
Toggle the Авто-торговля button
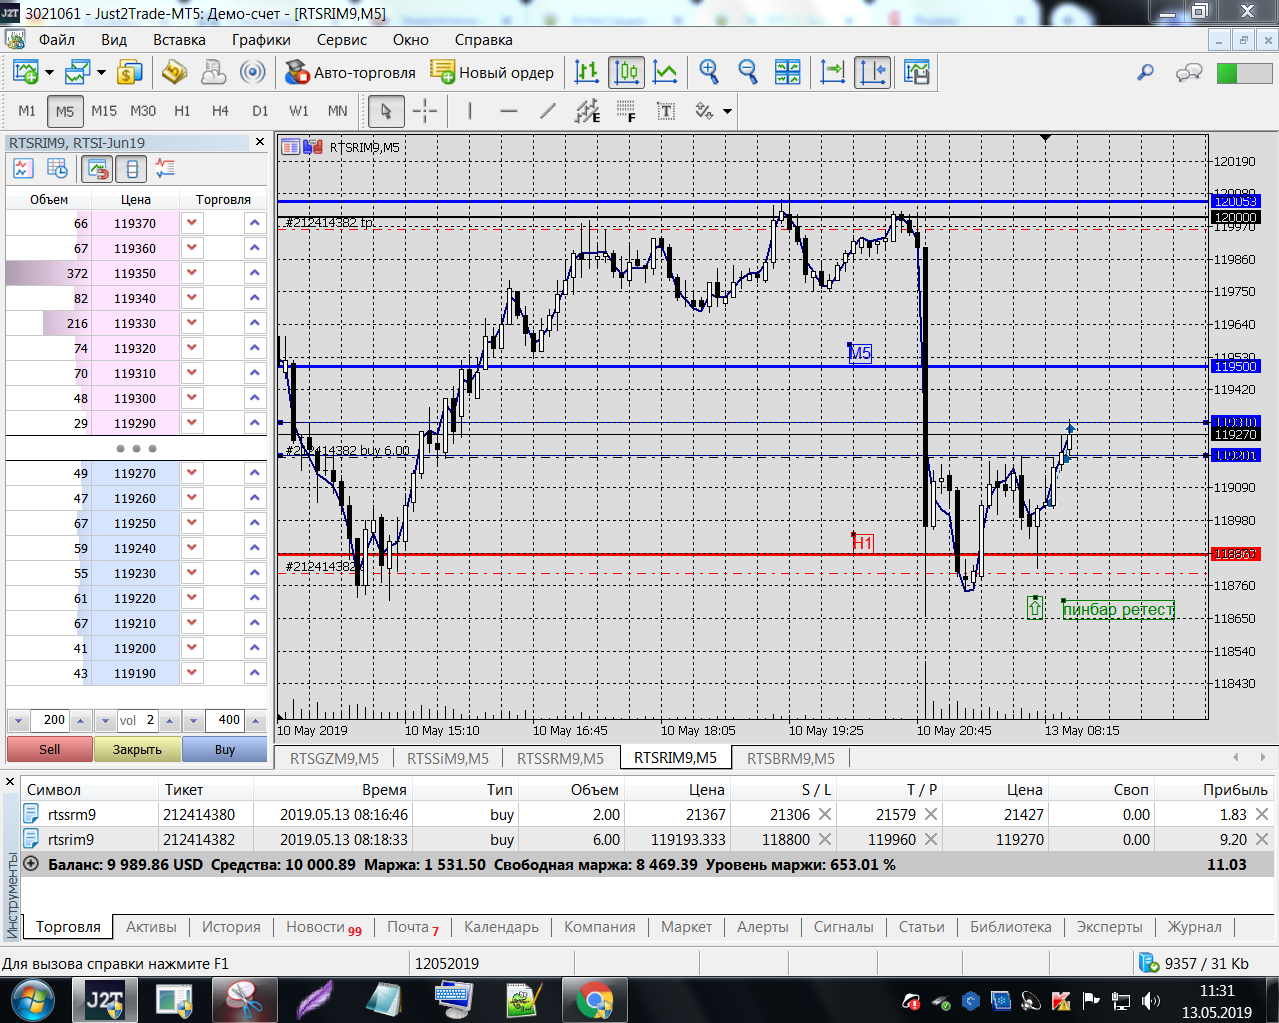350,72
